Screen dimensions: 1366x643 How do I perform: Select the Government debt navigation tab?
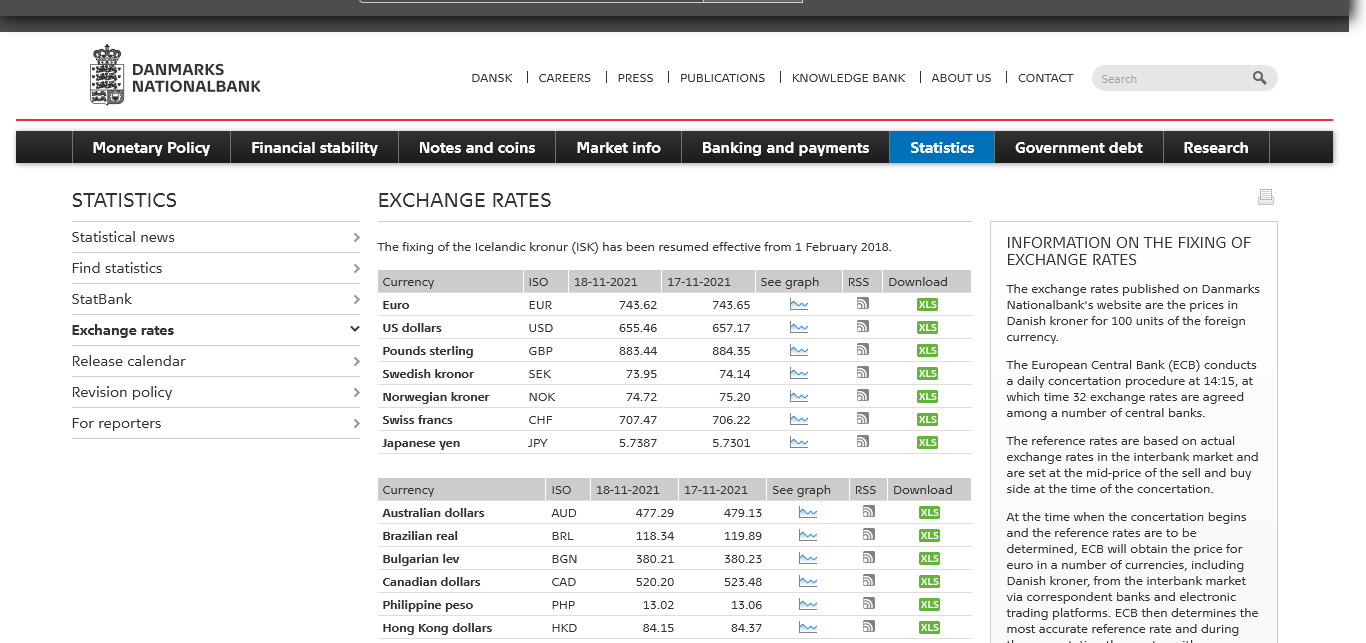click(1078, 148)
